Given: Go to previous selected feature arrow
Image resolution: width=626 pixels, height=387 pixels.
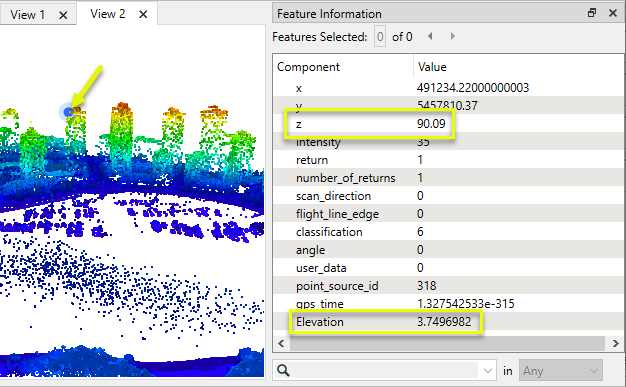Looking at the screenshot, I should 430,36.
